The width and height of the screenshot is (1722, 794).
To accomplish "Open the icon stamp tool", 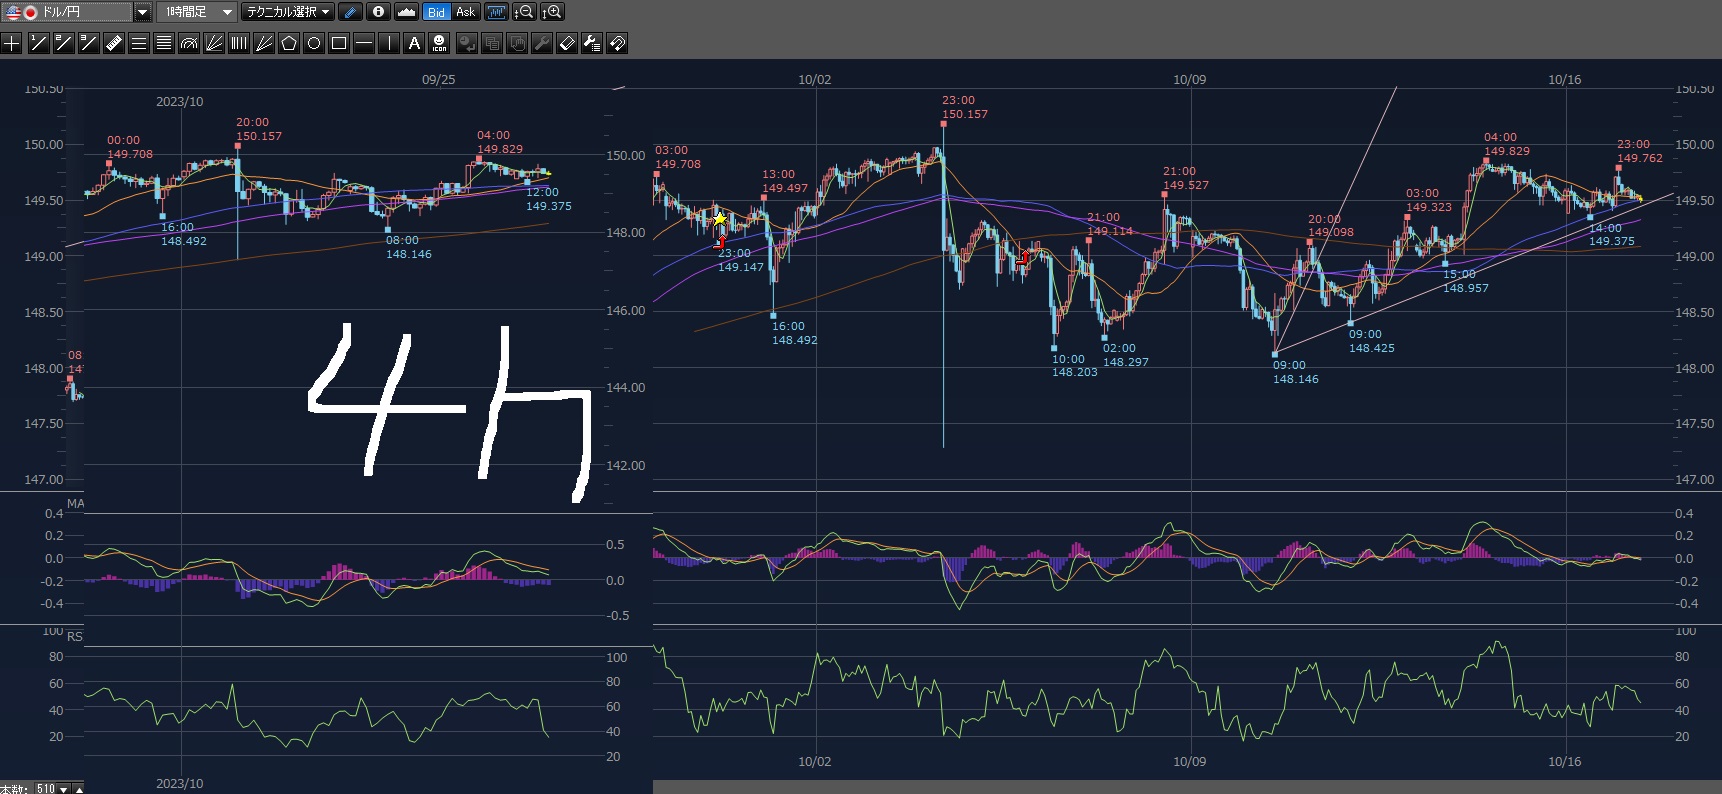I will click(x=440, y=43).
